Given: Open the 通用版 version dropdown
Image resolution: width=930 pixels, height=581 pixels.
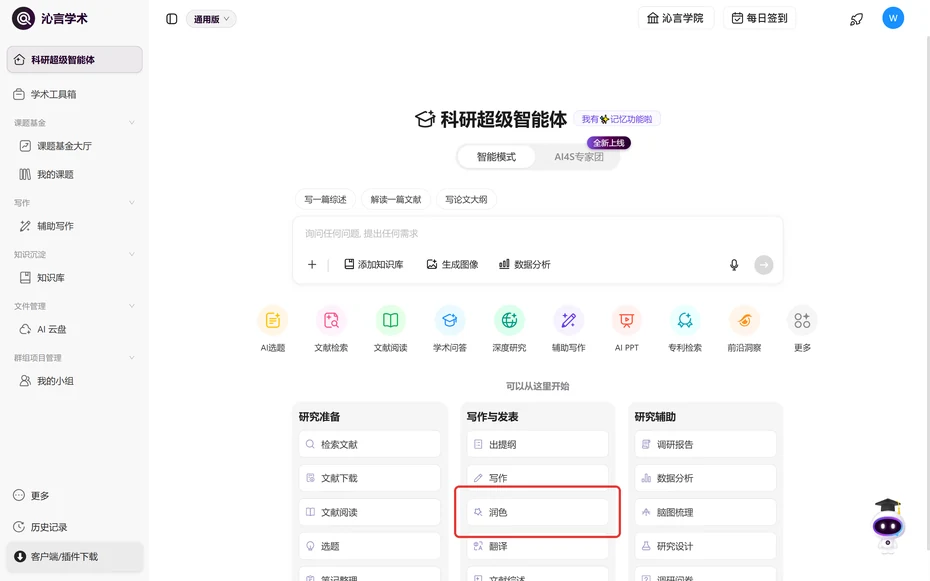Looking at the screenshot, I should pos(211,19).
